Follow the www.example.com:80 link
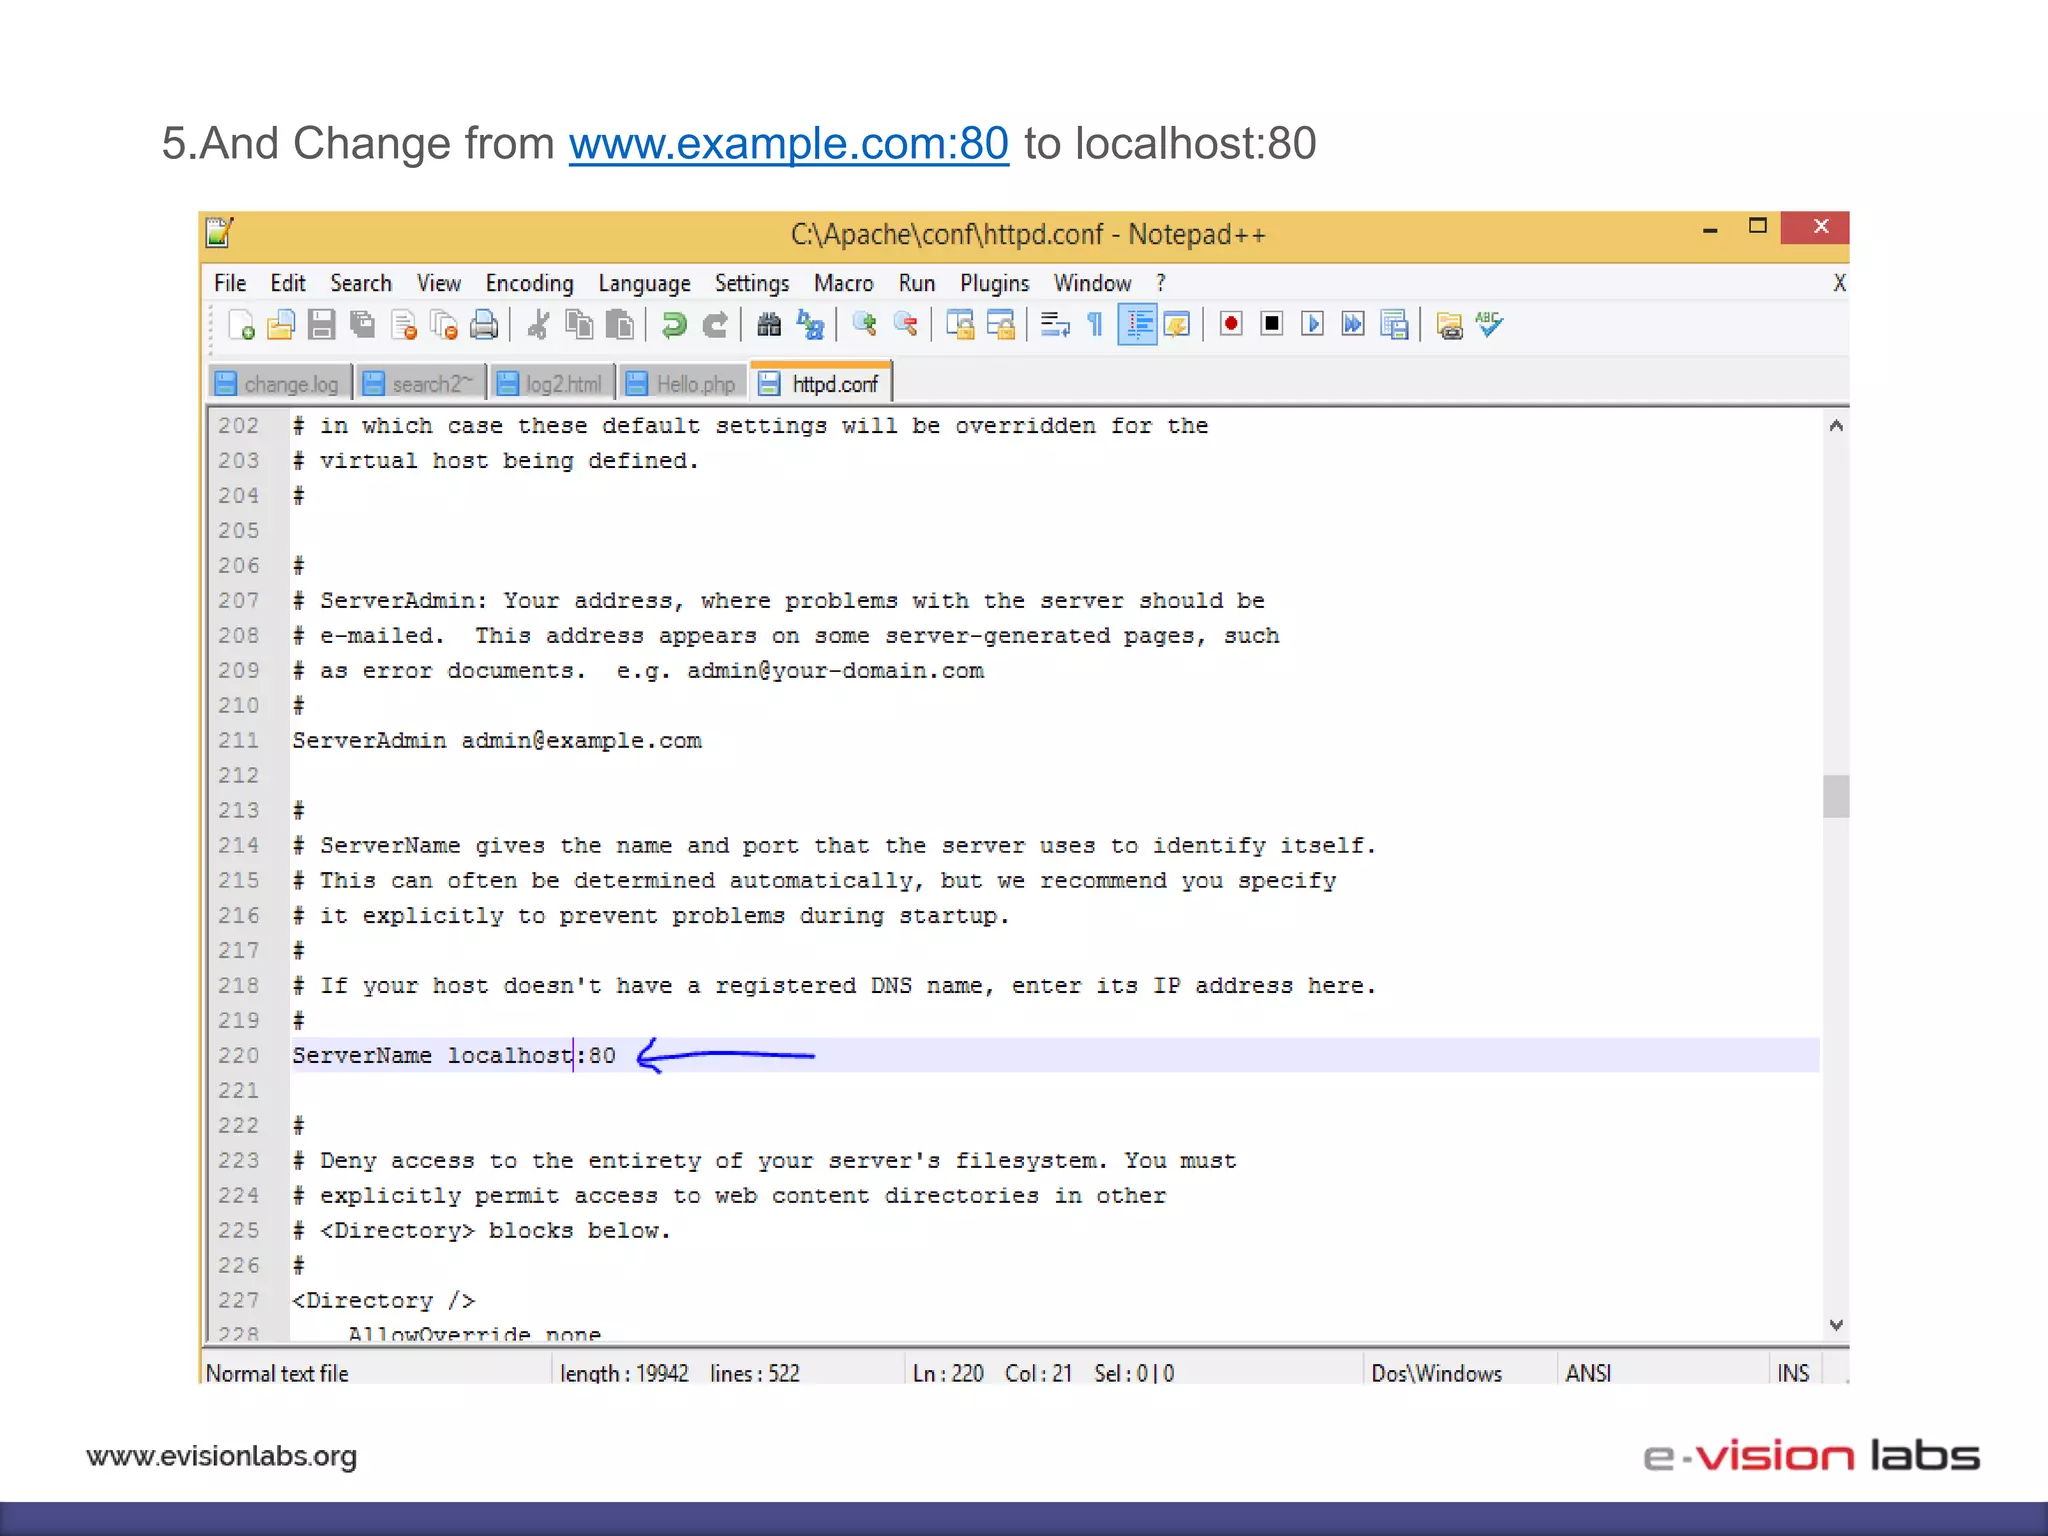Viewport: 2048px width, 1536px height. (x=789, y=143)
